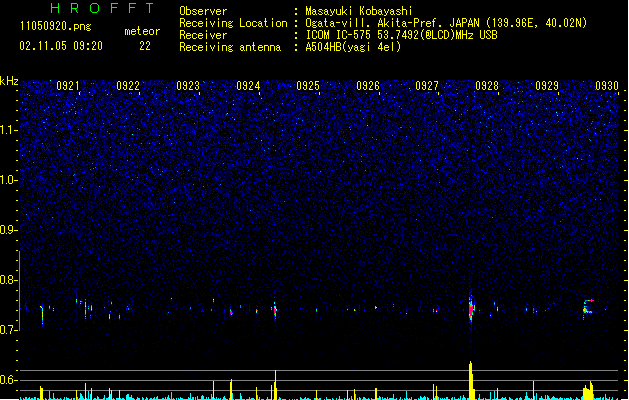
Task: Click the 0927 time marker
Action: (x=427, y=86)
